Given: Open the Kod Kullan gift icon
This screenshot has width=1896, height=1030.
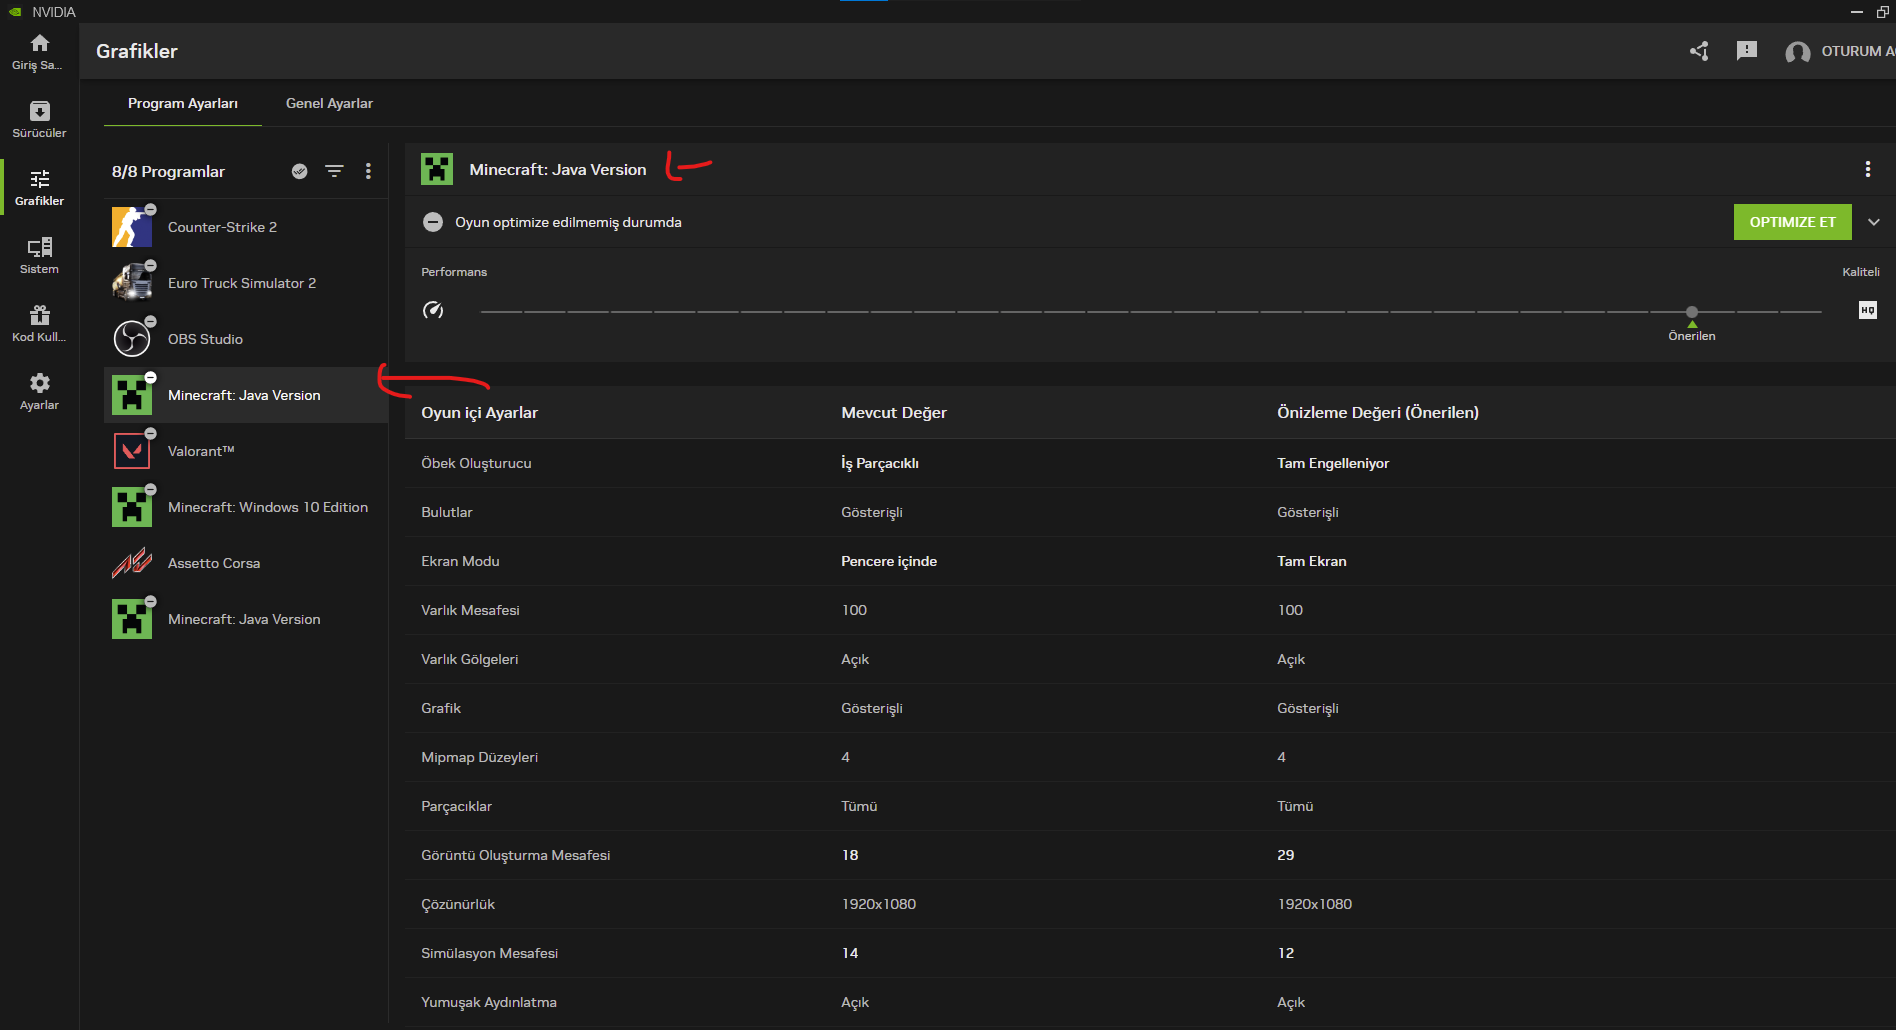Looking at the screenshot, I should click(x=39, y=315).
